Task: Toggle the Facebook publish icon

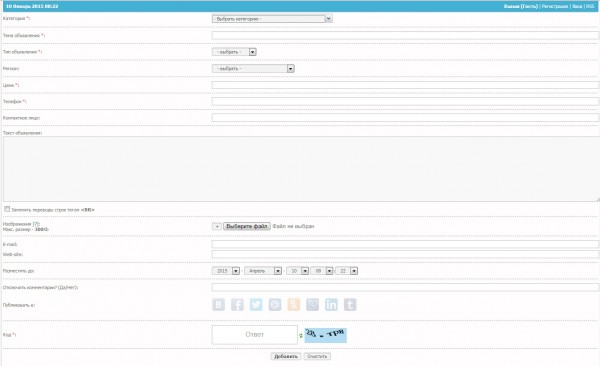Action: [237, 305]
